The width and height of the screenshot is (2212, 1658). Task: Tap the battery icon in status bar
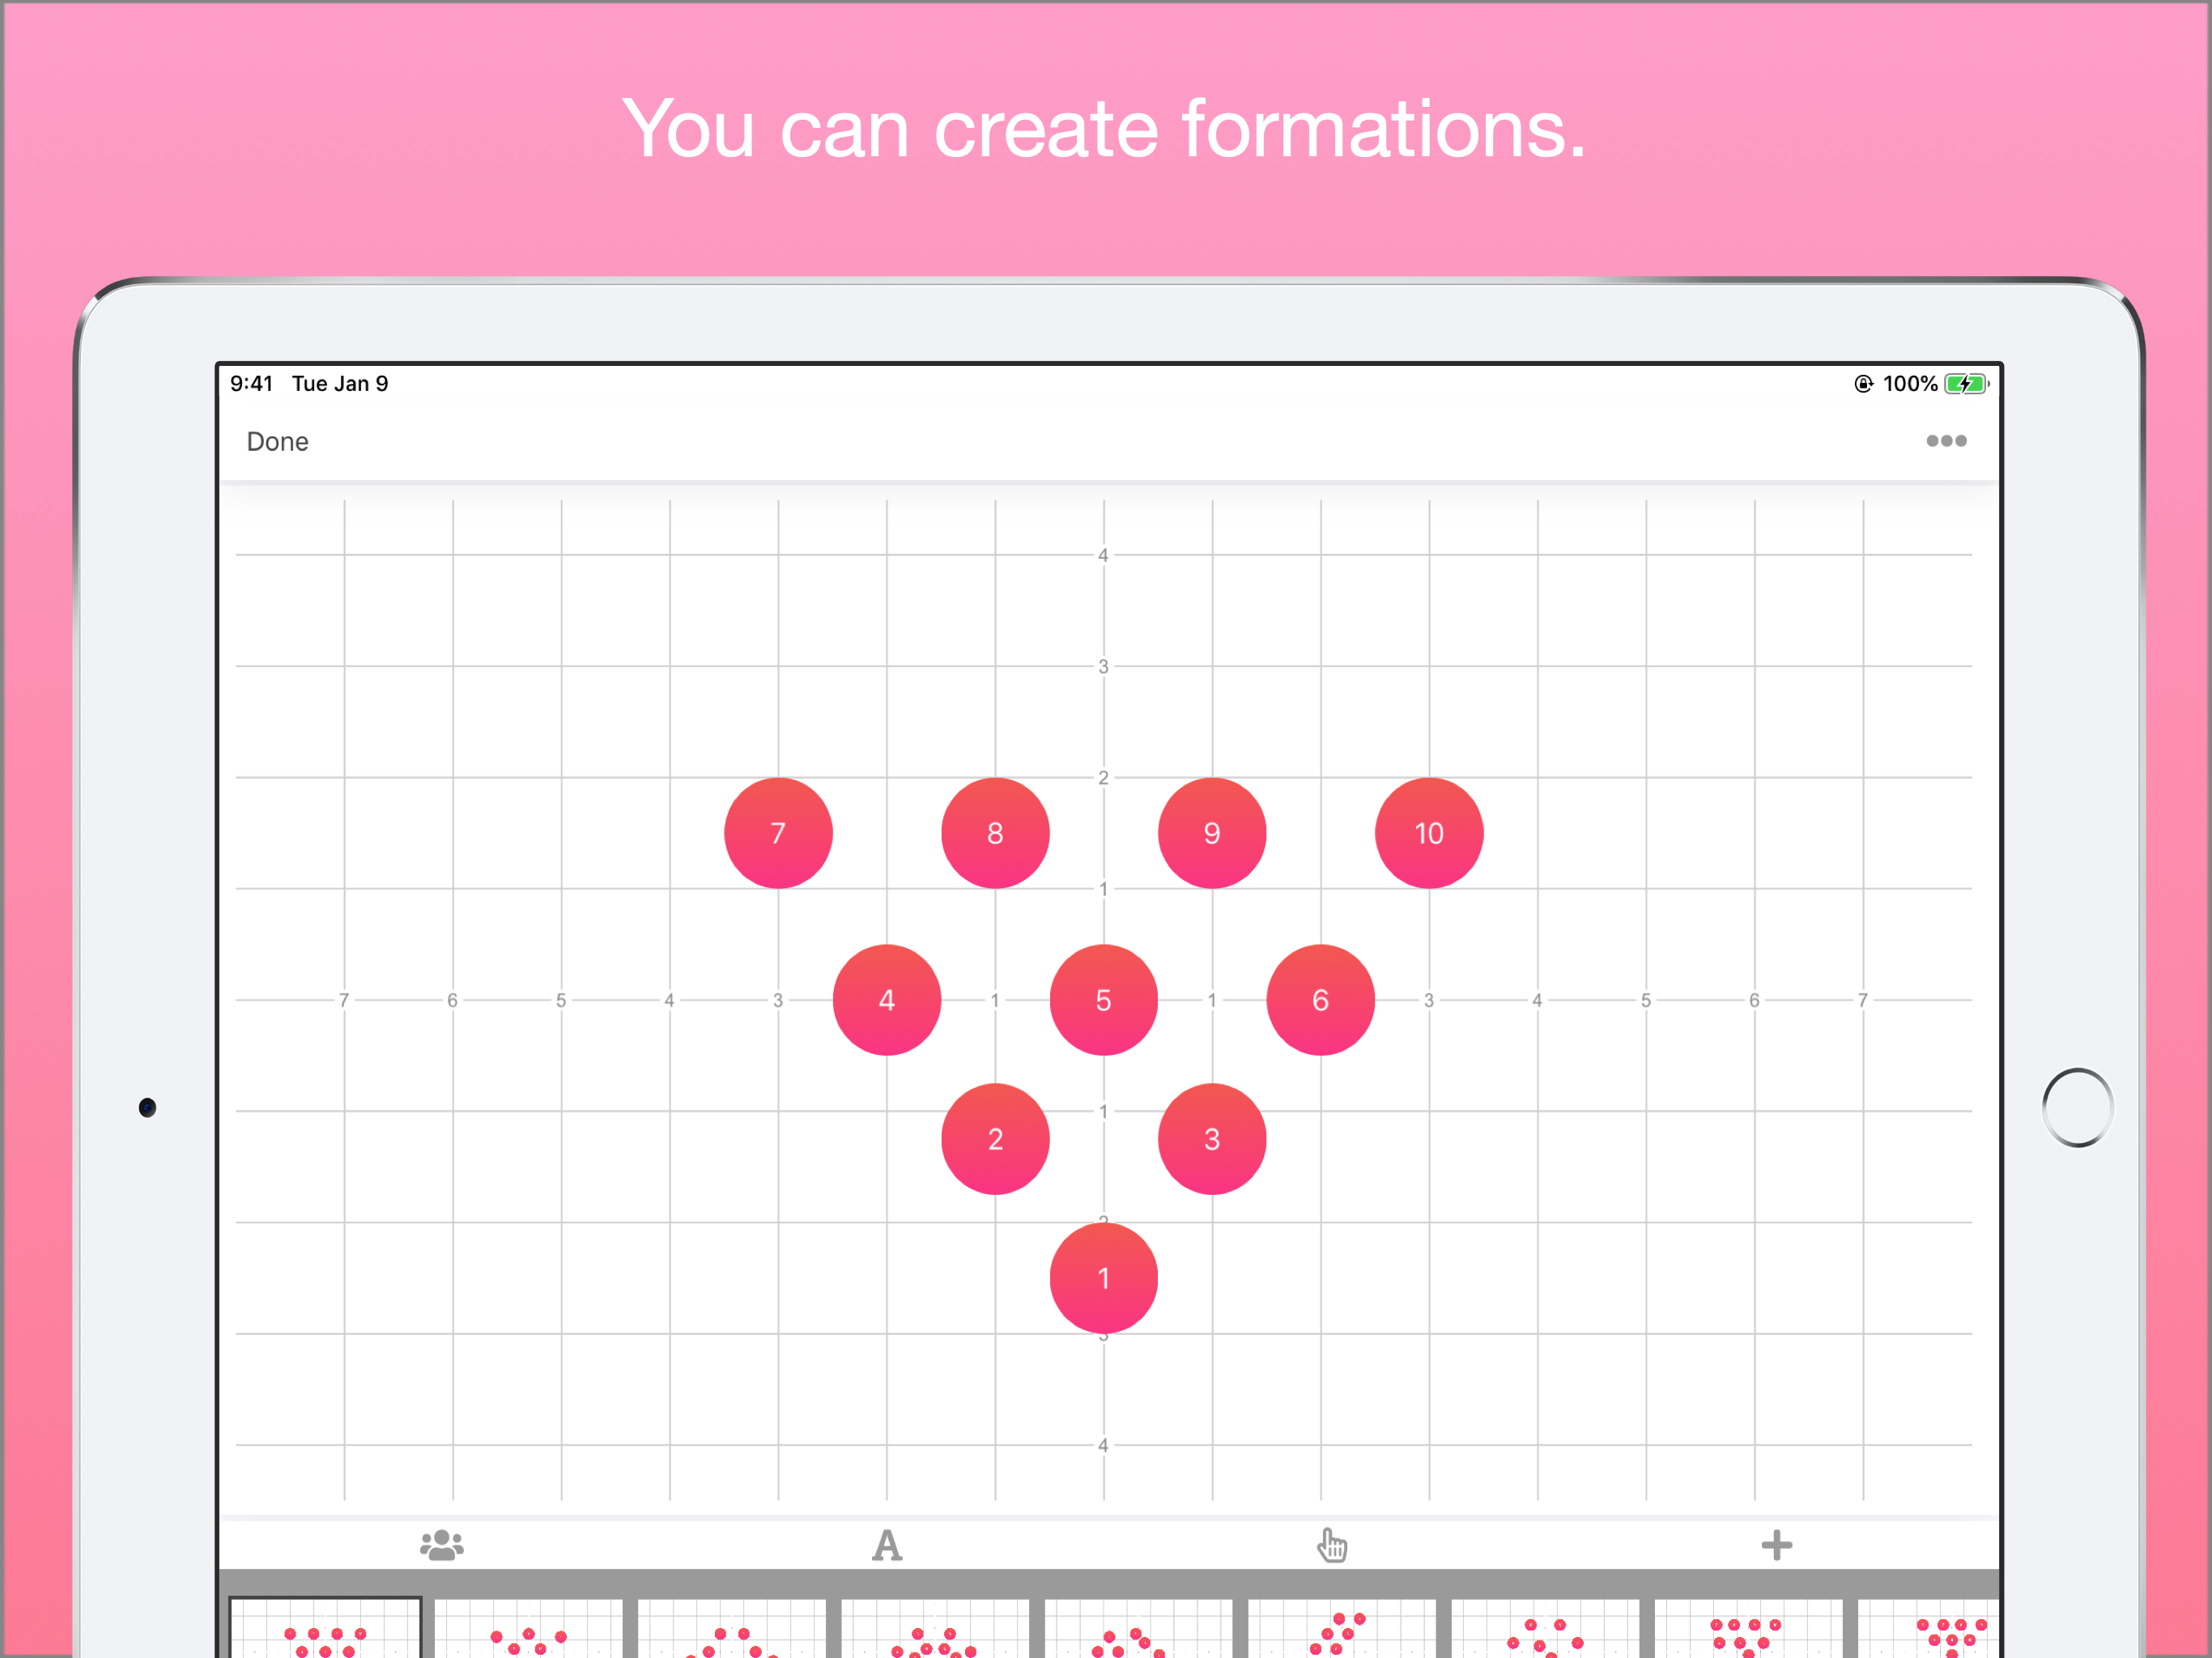pyautogui.click(x=1966, y=384)
